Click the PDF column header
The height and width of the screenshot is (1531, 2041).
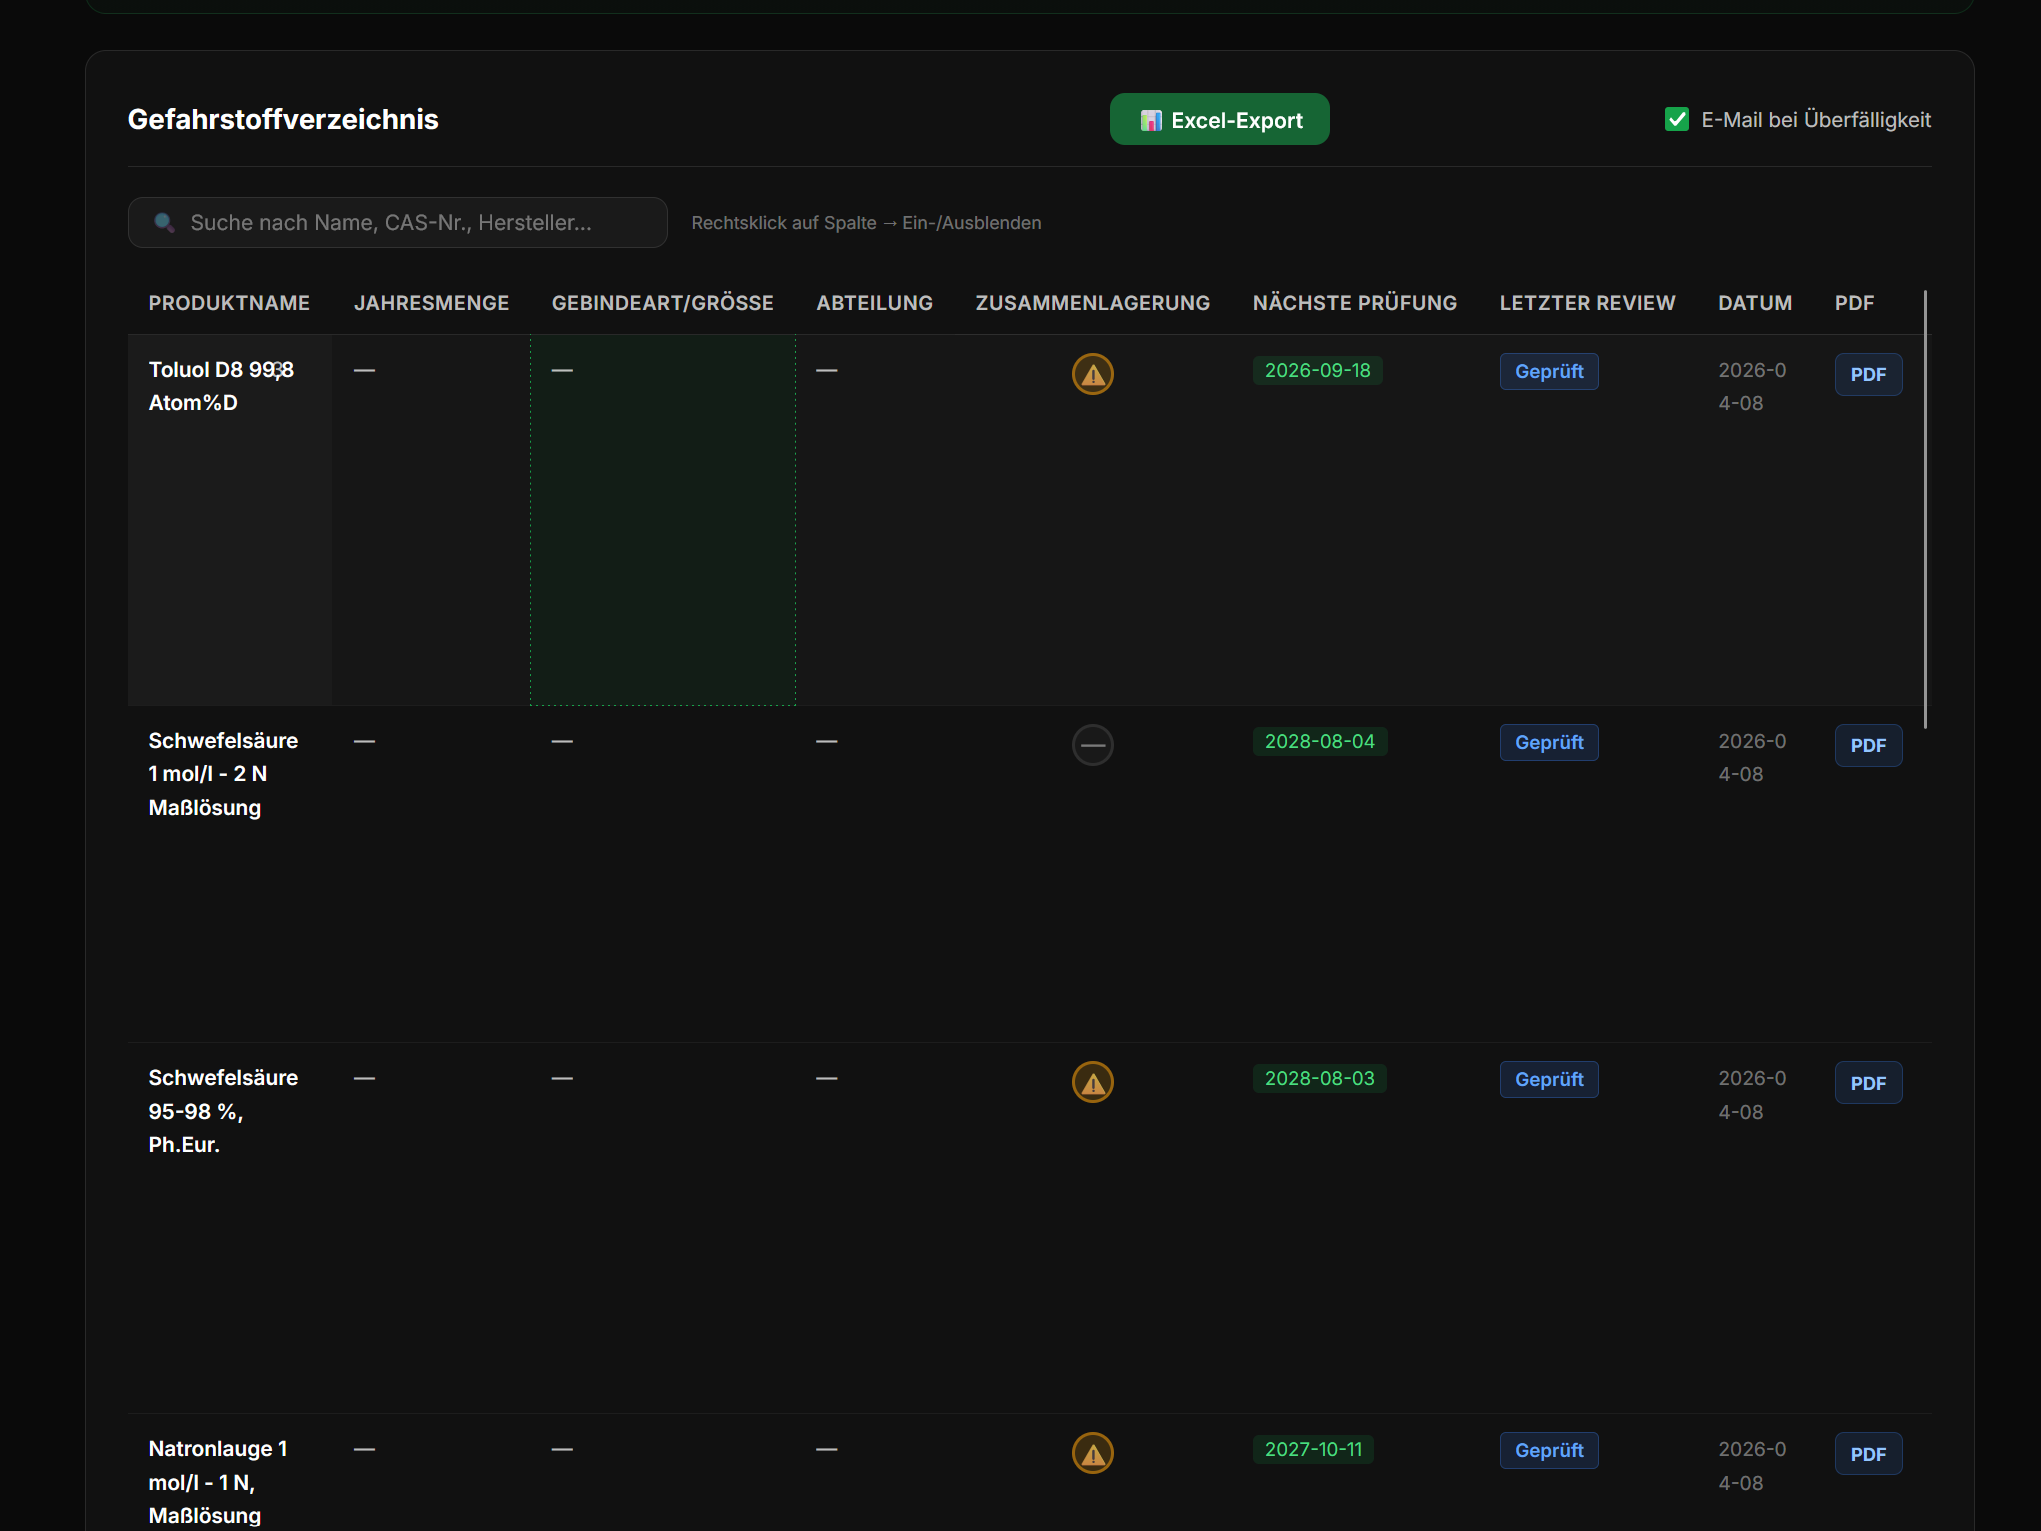1854,303
